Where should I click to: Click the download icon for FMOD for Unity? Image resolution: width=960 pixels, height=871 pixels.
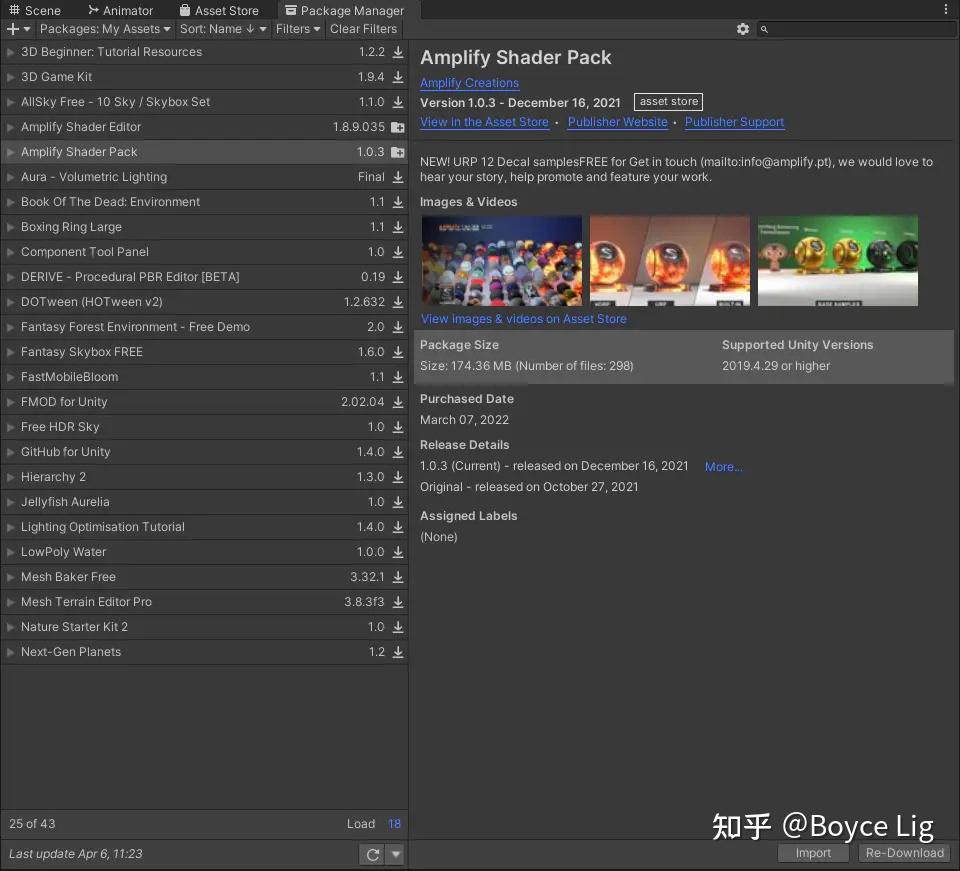click(x=396, y=402)
